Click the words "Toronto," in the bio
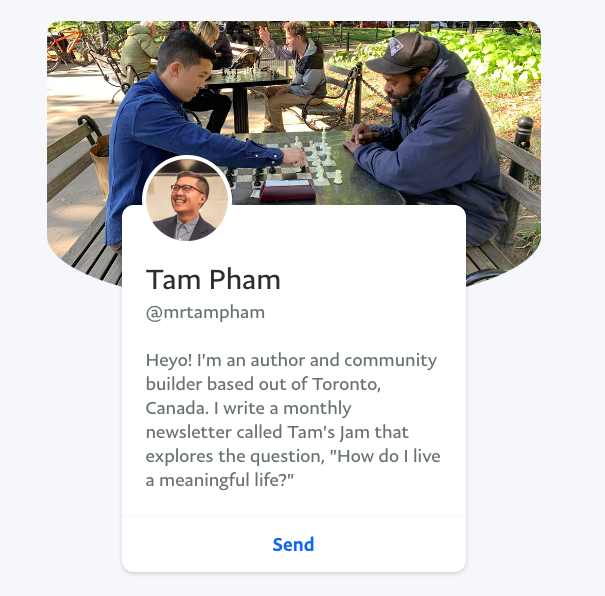 [346, 384]
